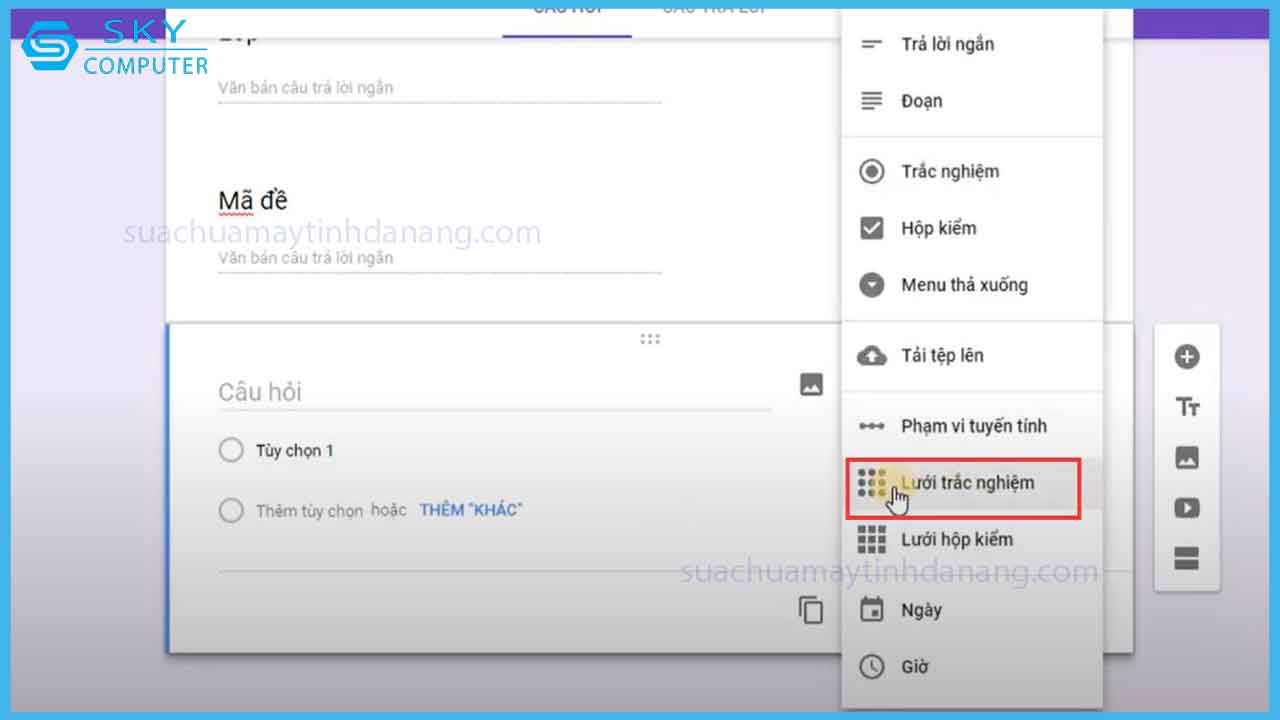Add a video from the side toolbar

[x=1187, y=508]
